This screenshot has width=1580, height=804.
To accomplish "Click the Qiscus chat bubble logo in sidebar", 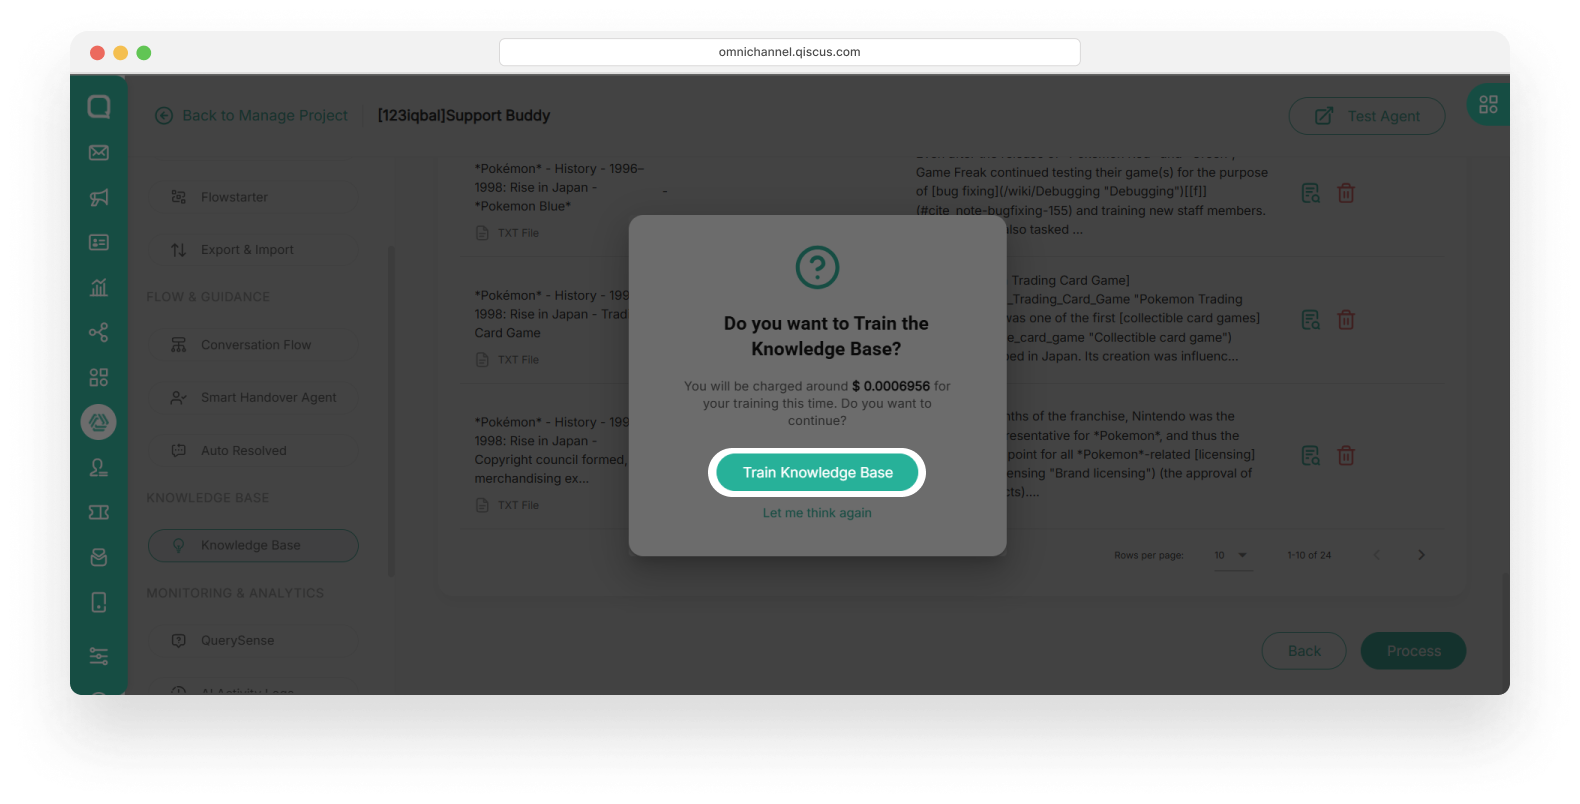I will tap(99, 107).
